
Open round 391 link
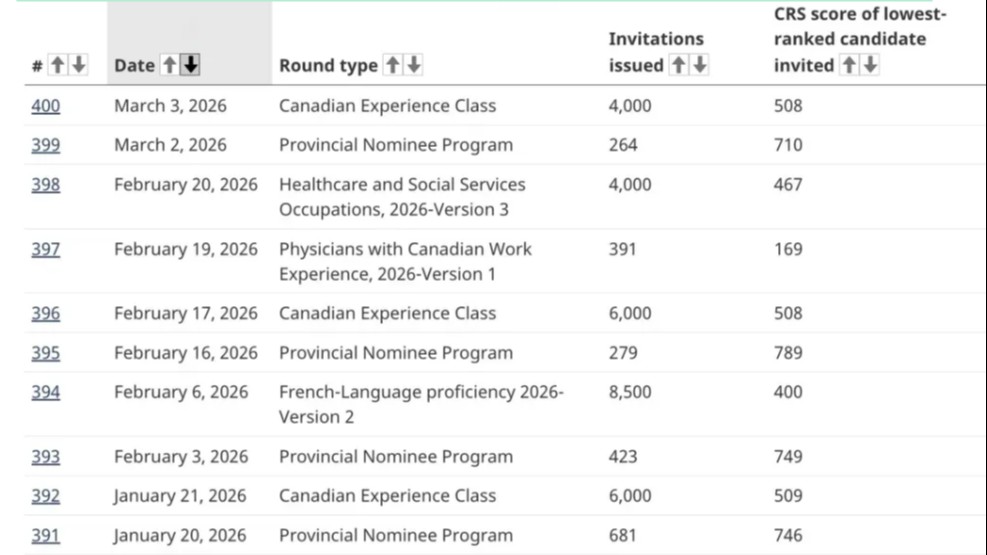45,535
